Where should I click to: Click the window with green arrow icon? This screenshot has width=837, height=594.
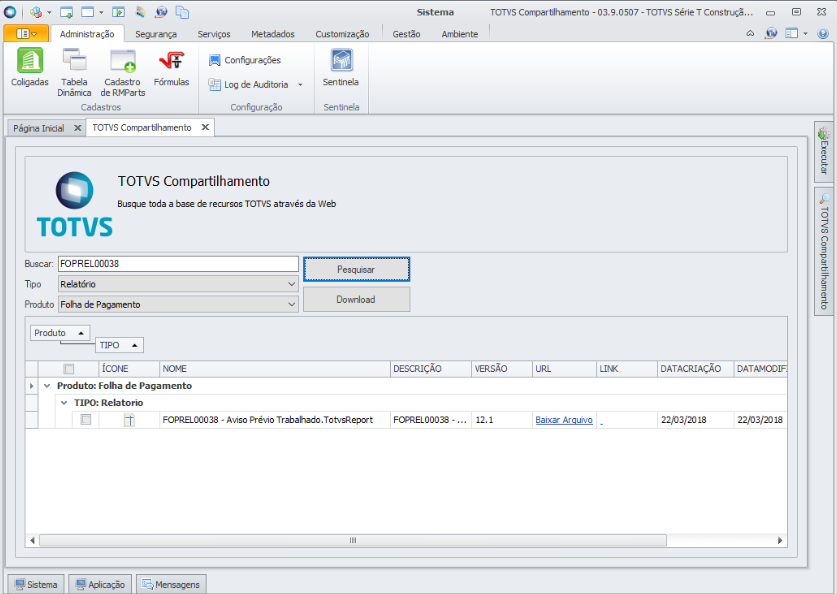click(66, 12)
